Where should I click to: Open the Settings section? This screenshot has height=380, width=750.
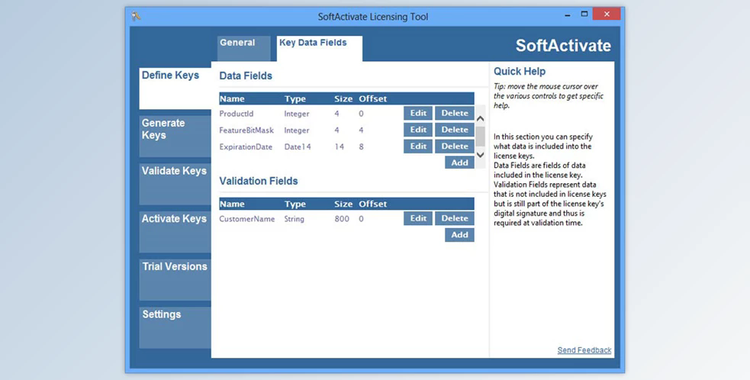point(175,328)
